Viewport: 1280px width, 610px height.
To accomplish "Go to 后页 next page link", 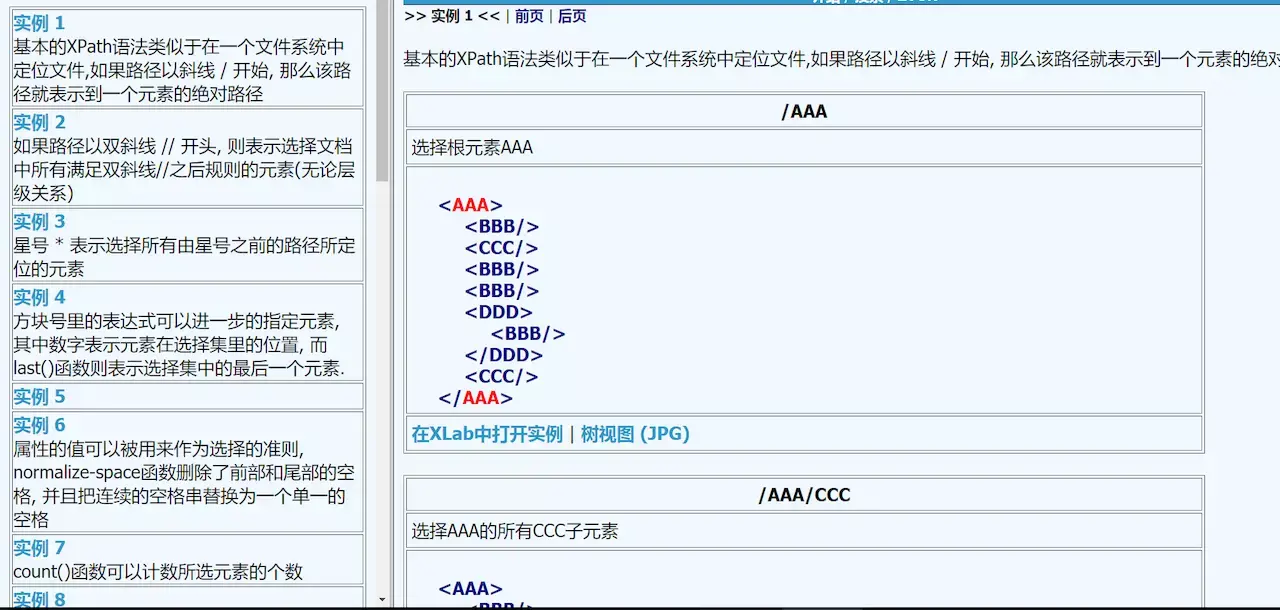I will [572, 16].
